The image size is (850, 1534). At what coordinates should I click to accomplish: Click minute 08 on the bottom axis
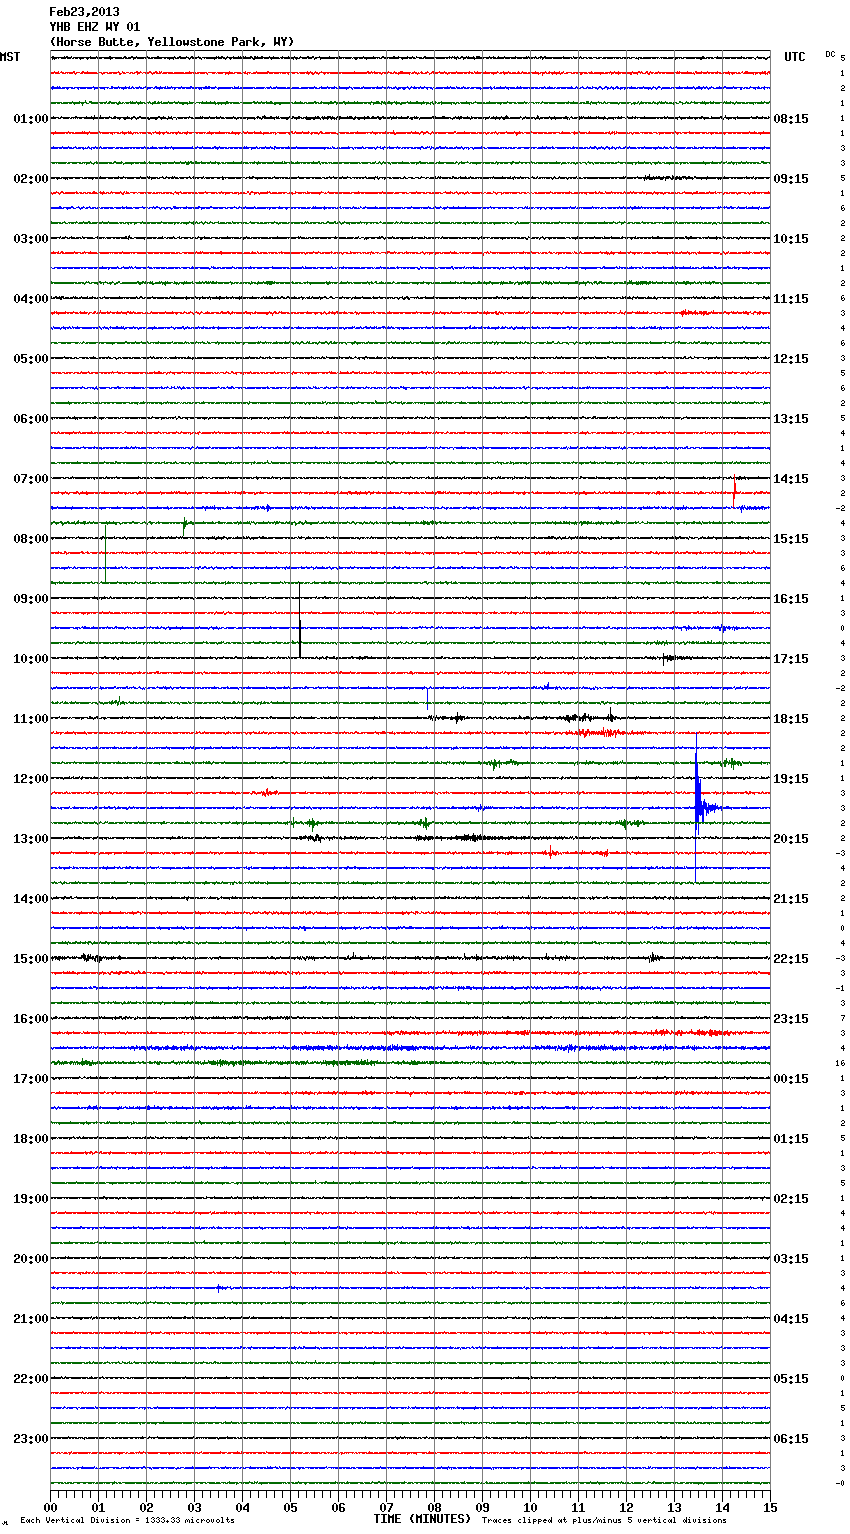tap(434, 1507)
